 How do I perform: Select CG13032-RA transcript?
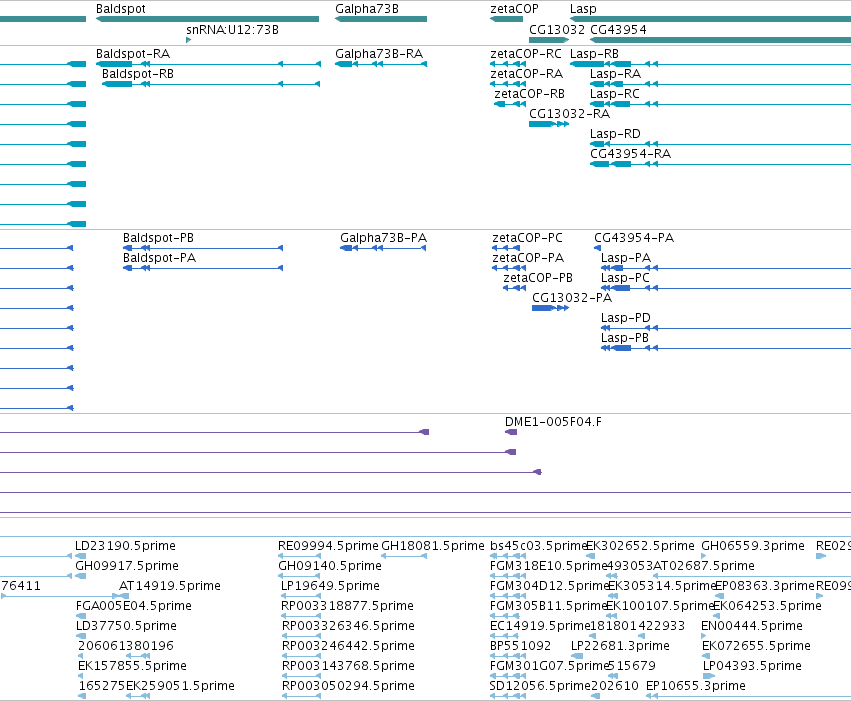pos(549,124)
